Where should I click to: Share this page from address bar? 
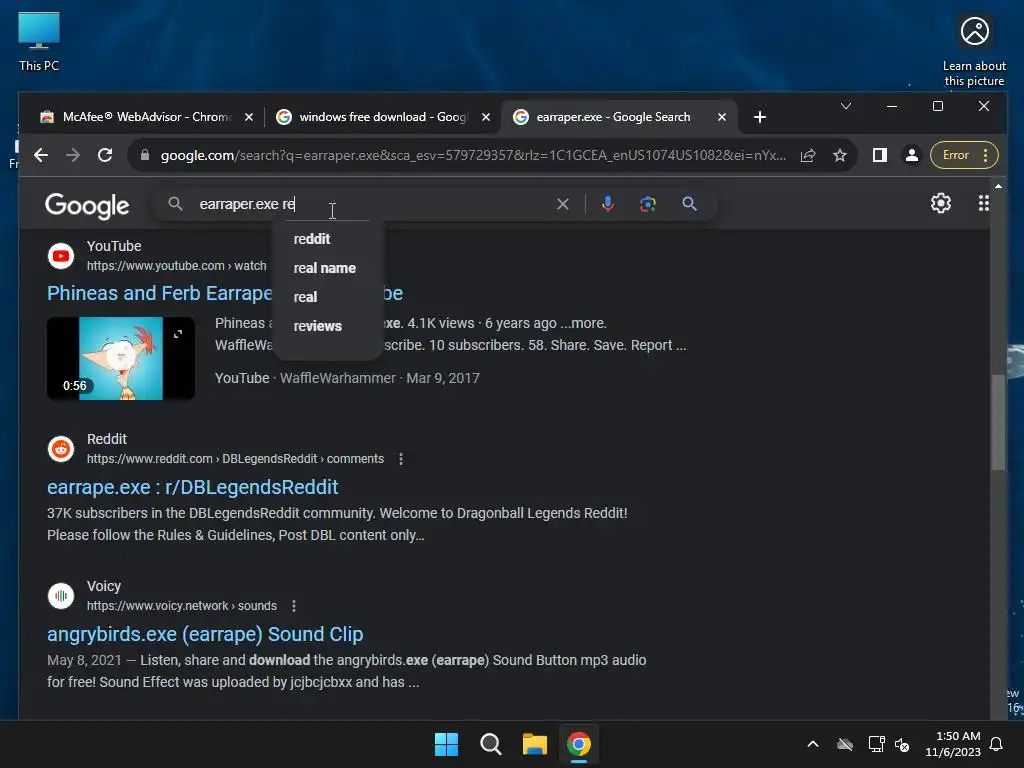tap(808, 155)
